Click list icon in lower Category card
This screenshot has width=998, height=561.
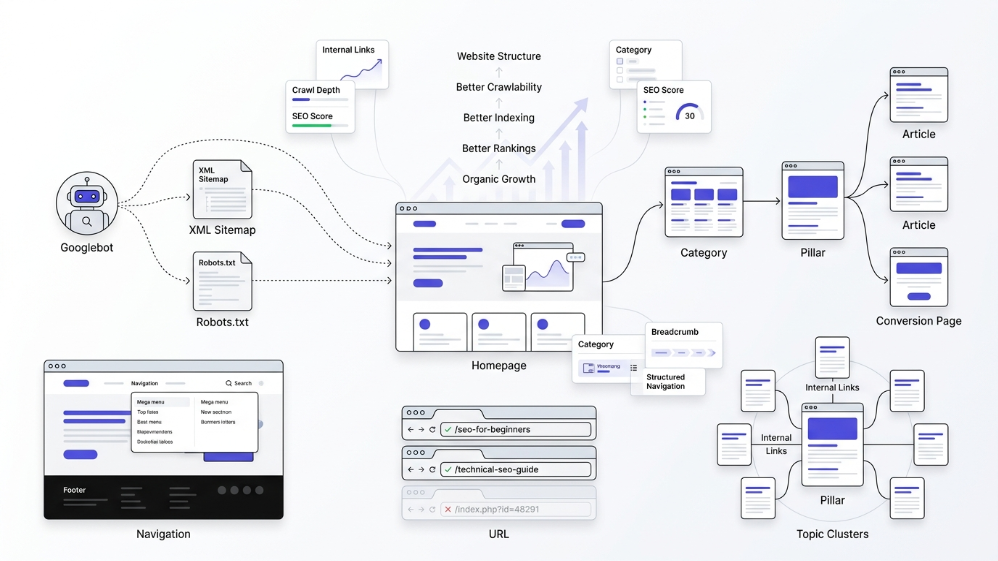coord(633,368)
